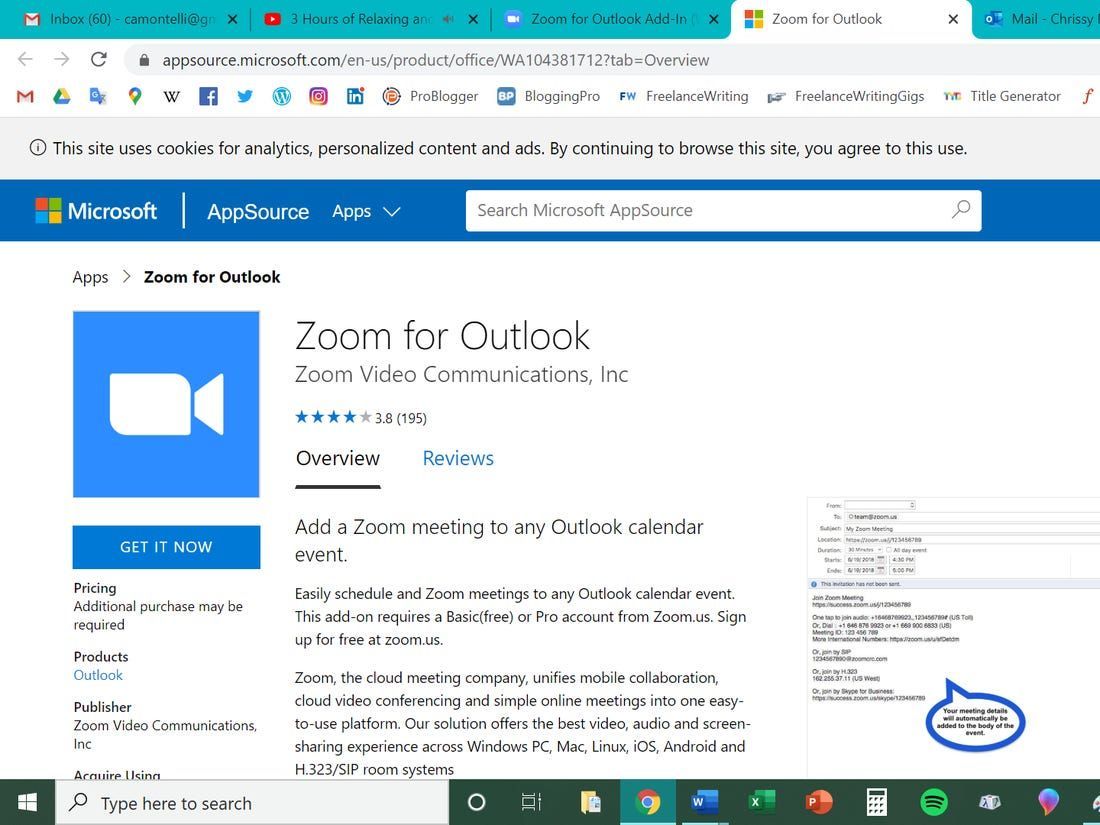The height and width of the screenshot is (825, 1100).
Task: Open the Twitter bookmark icon
Action: tap(244, 96)
